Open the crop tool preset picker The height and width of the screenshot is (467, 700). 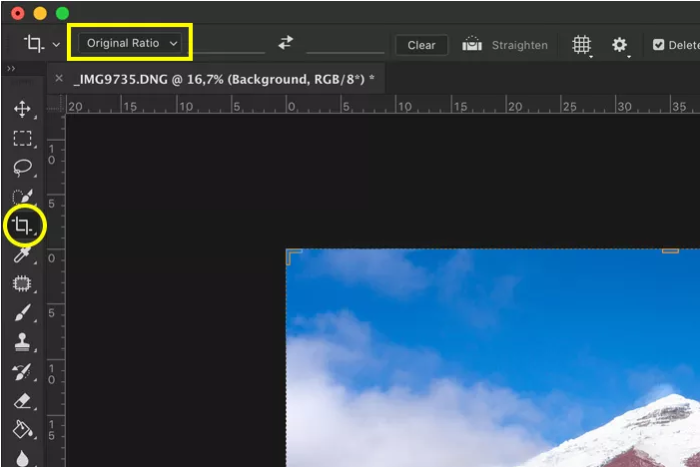click(x=41, y=44)
